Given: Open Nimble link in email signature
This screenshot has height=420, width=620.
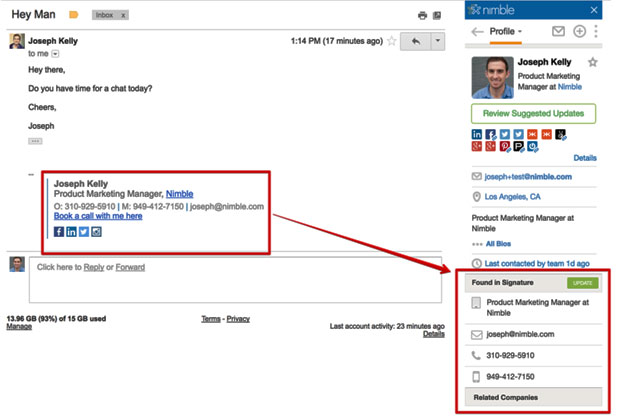Looking at the screenshot, I should point(180,194).
